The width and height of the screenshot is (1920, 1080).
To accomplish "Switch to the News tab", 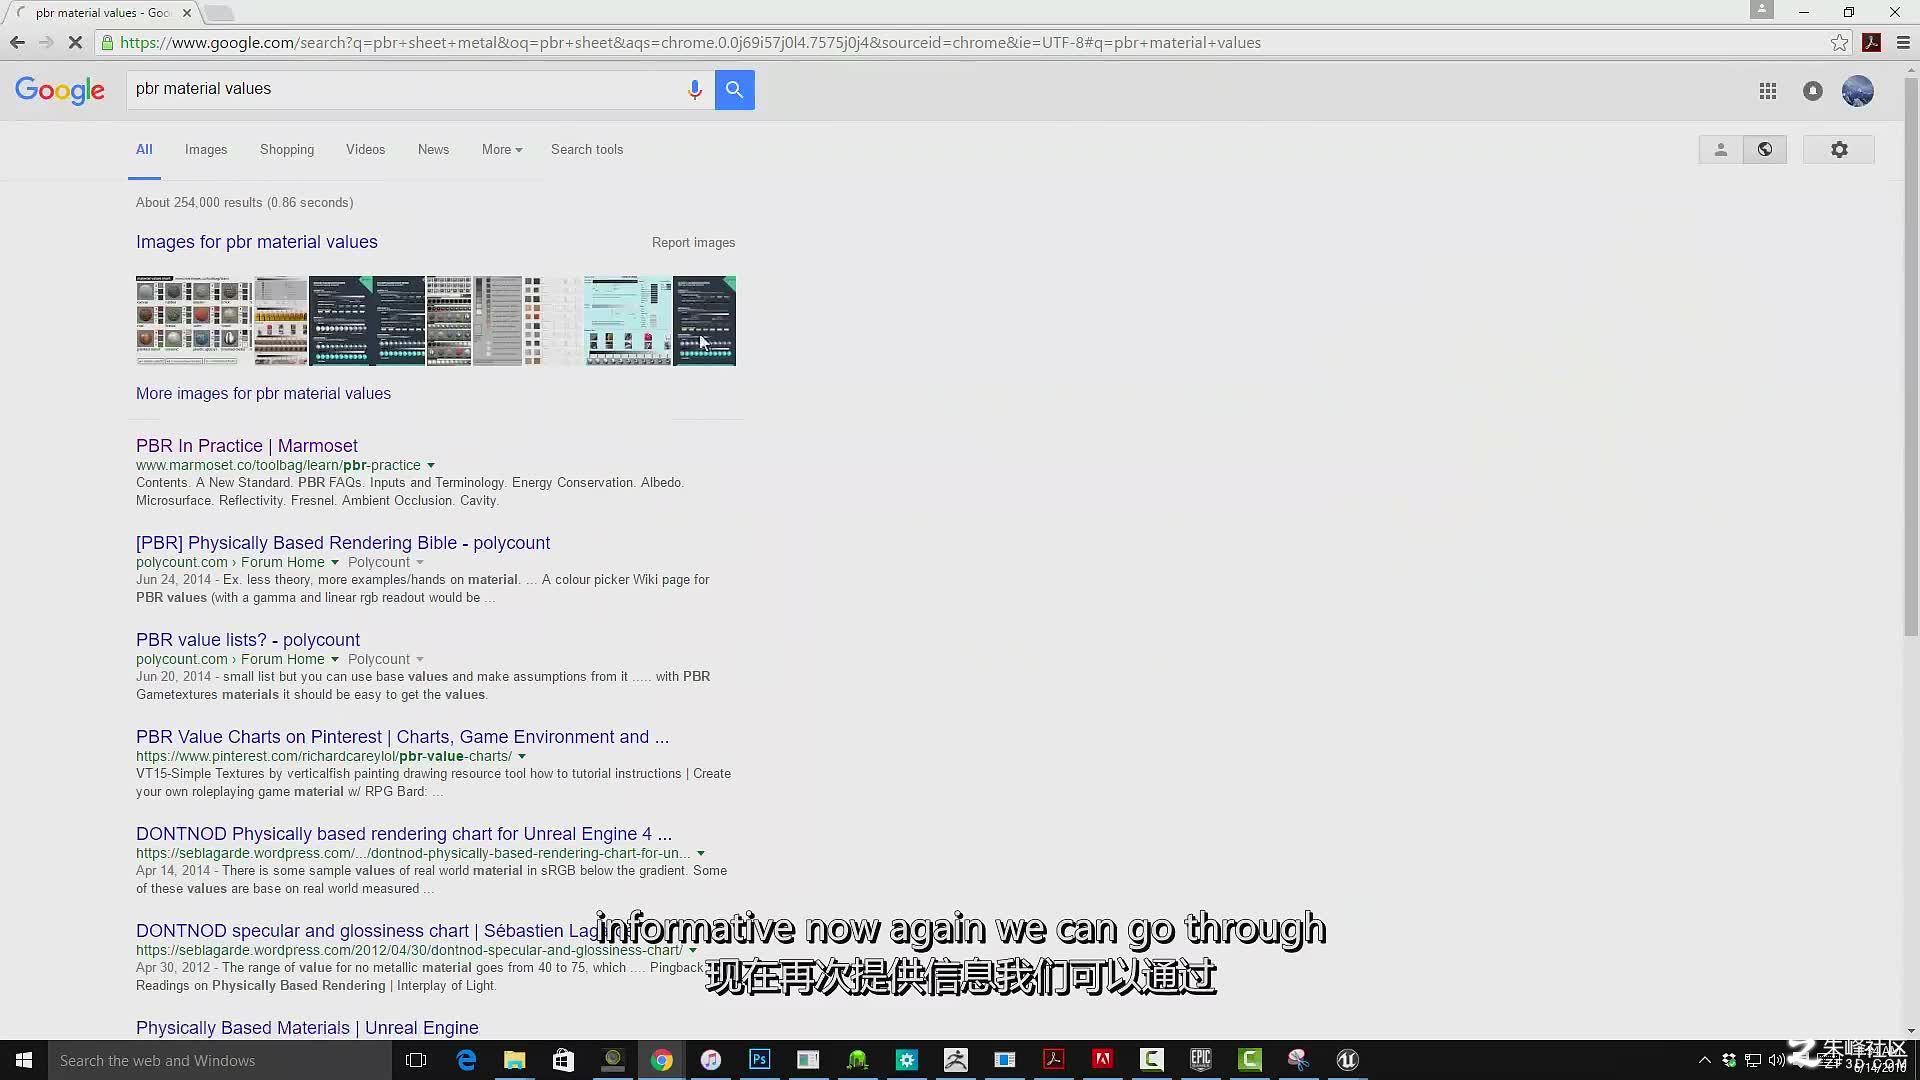I will (x=433, y=149).
